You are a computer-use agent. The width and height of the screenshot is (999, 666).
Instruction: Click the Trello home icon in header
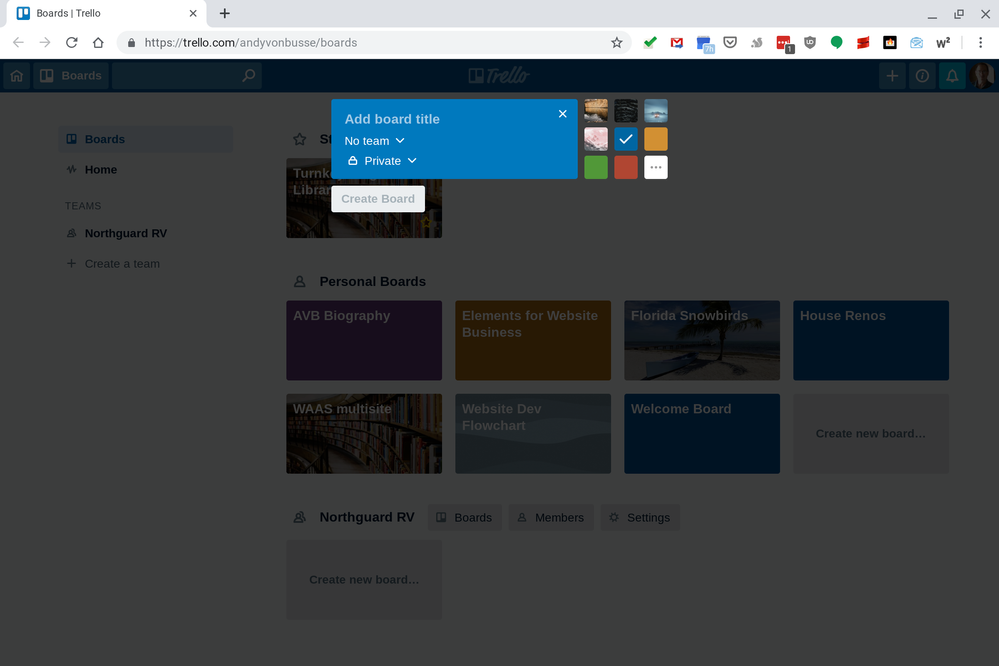17,76
